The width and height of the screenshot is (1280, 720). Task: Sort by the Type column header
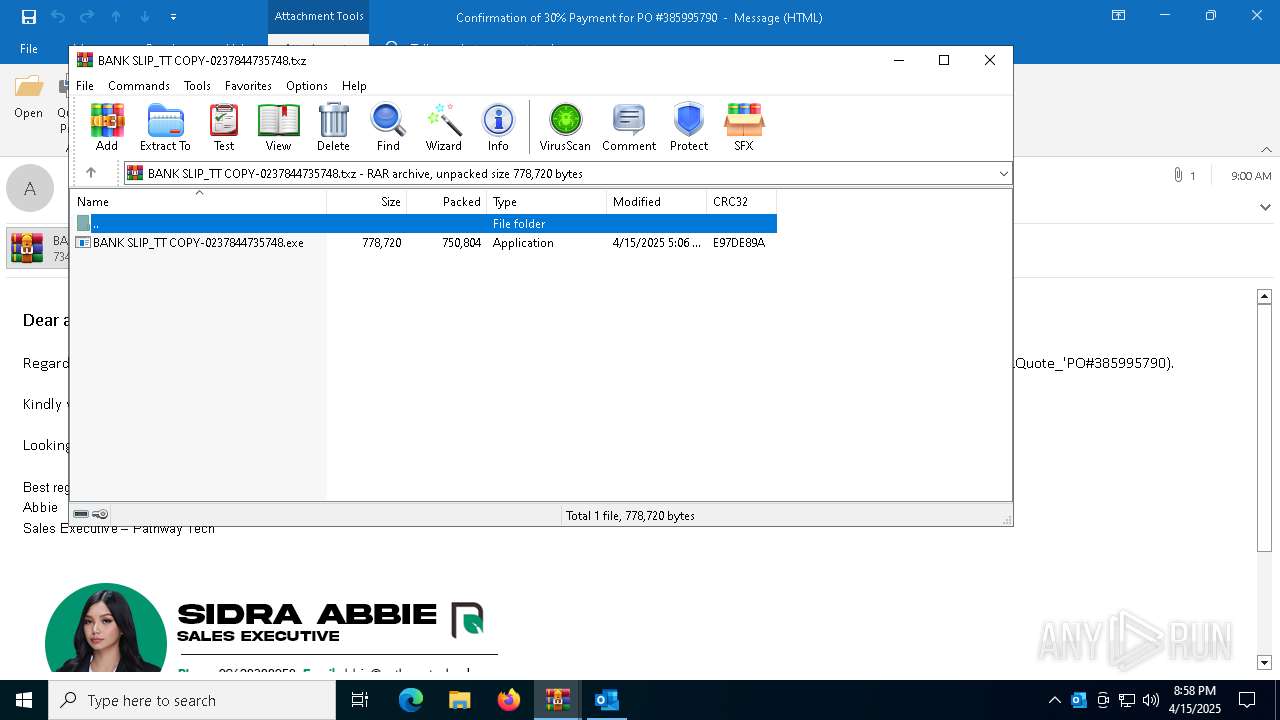tap(547, 201)
